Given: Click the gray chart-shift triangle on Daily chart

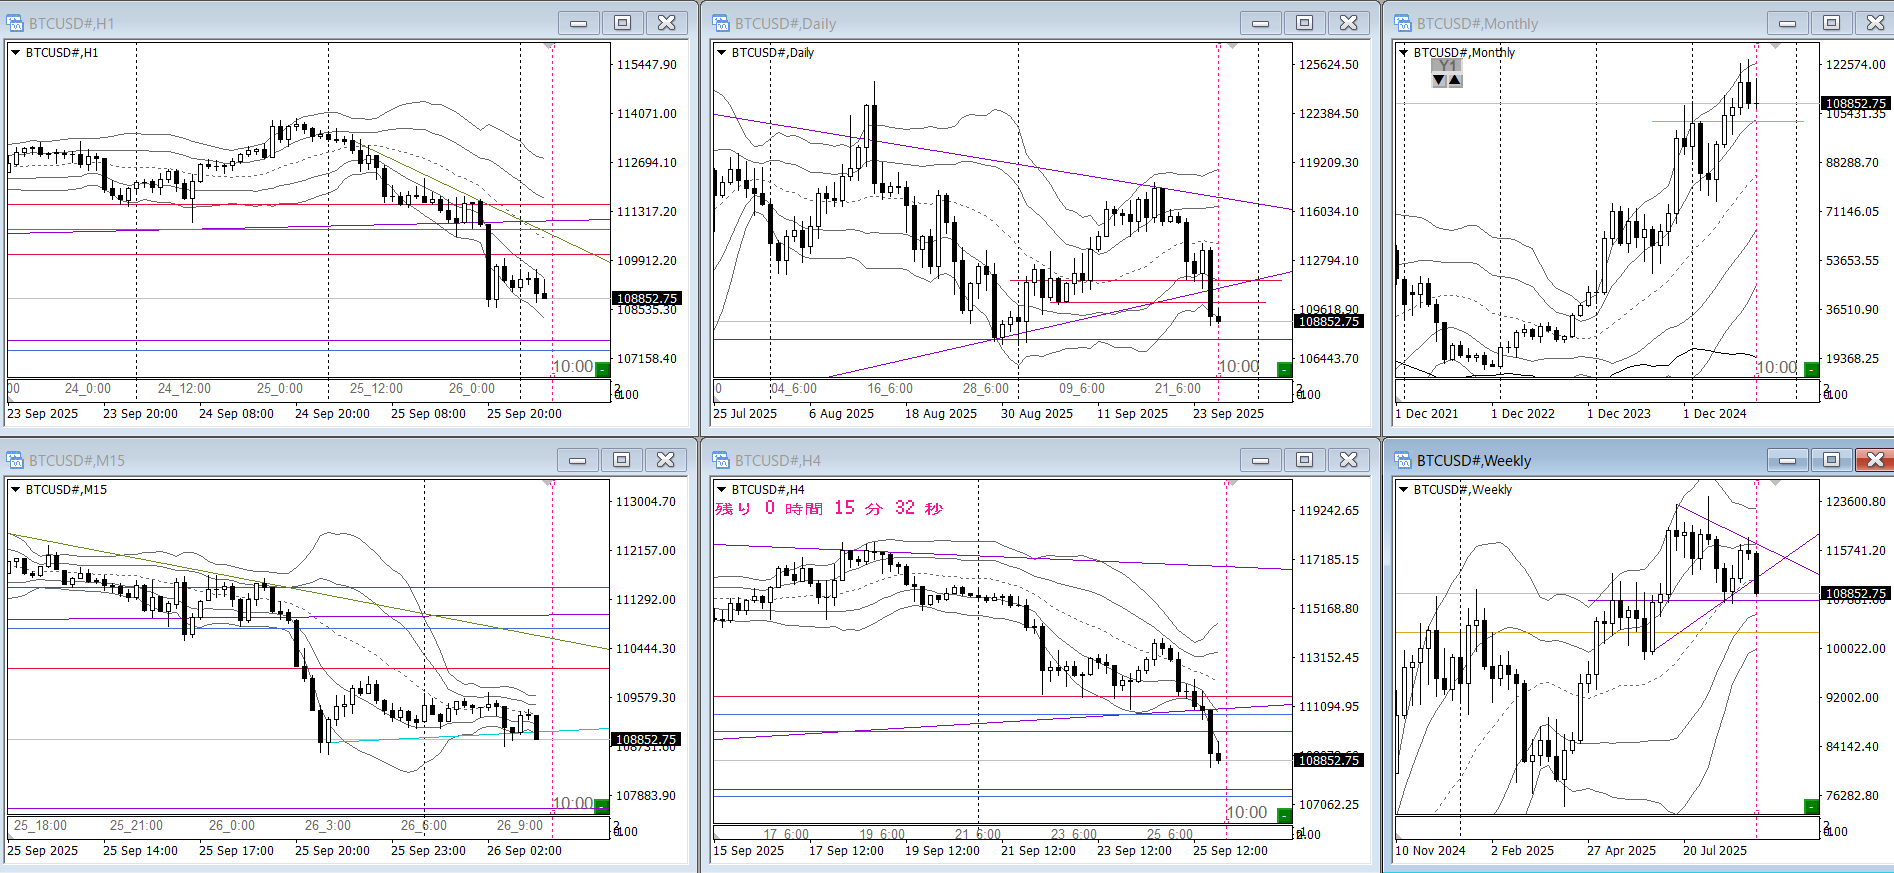Looking at the screenshot, I should click(1232, 47).
